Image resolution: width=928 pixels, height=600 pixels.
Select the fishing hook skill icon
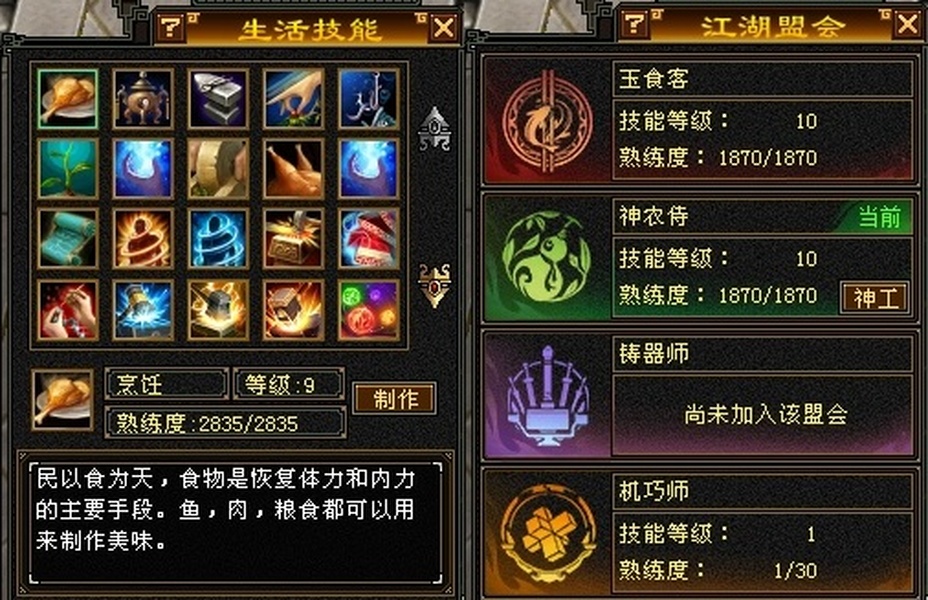[x=369, y=99]
